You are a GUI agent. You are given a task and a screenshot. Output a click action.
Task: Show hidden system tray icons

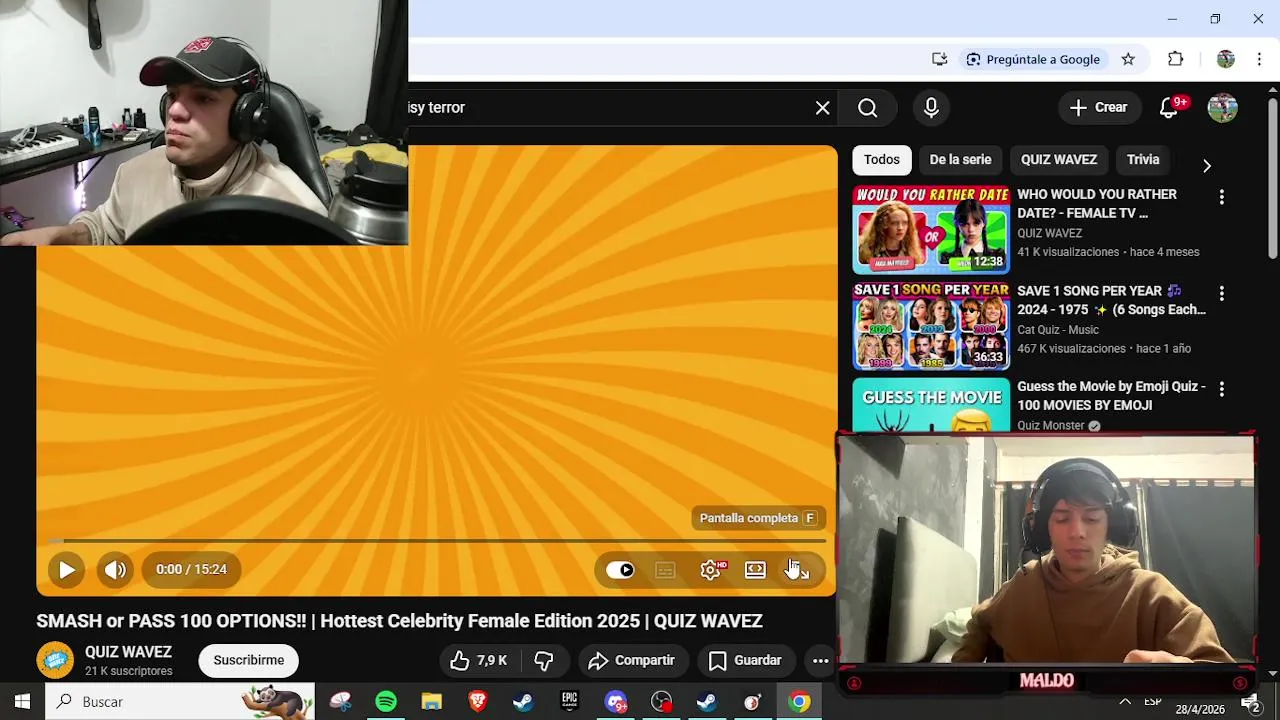tap(1125, 702)
